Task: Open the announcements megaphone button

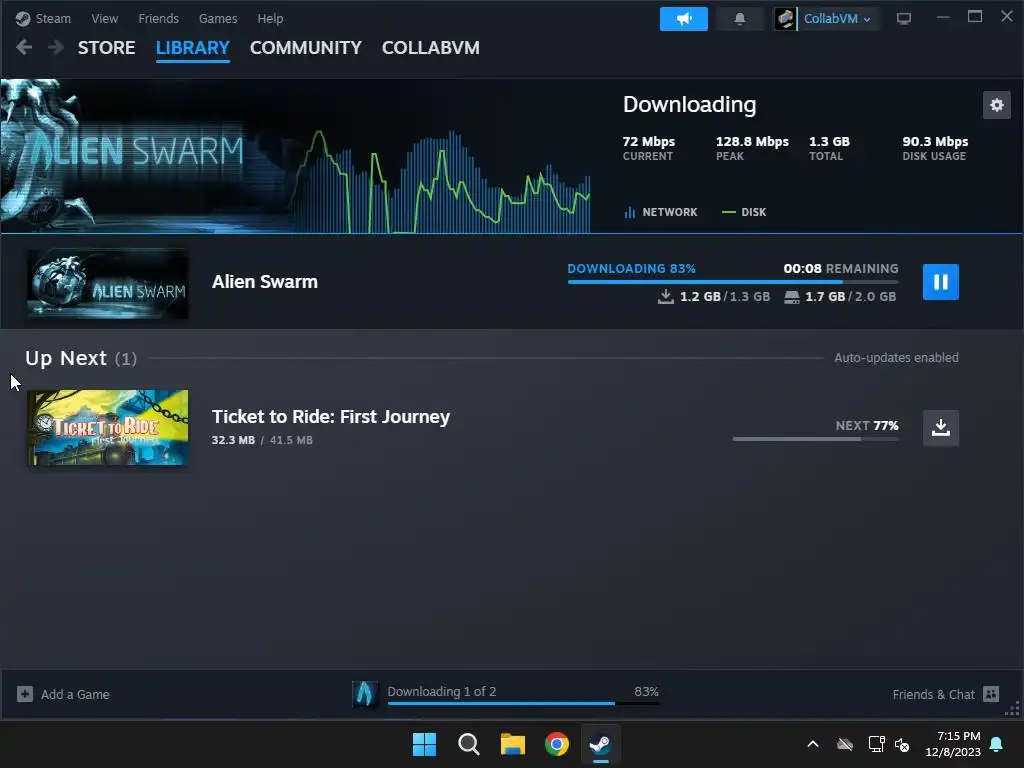Action: point(684,19)
